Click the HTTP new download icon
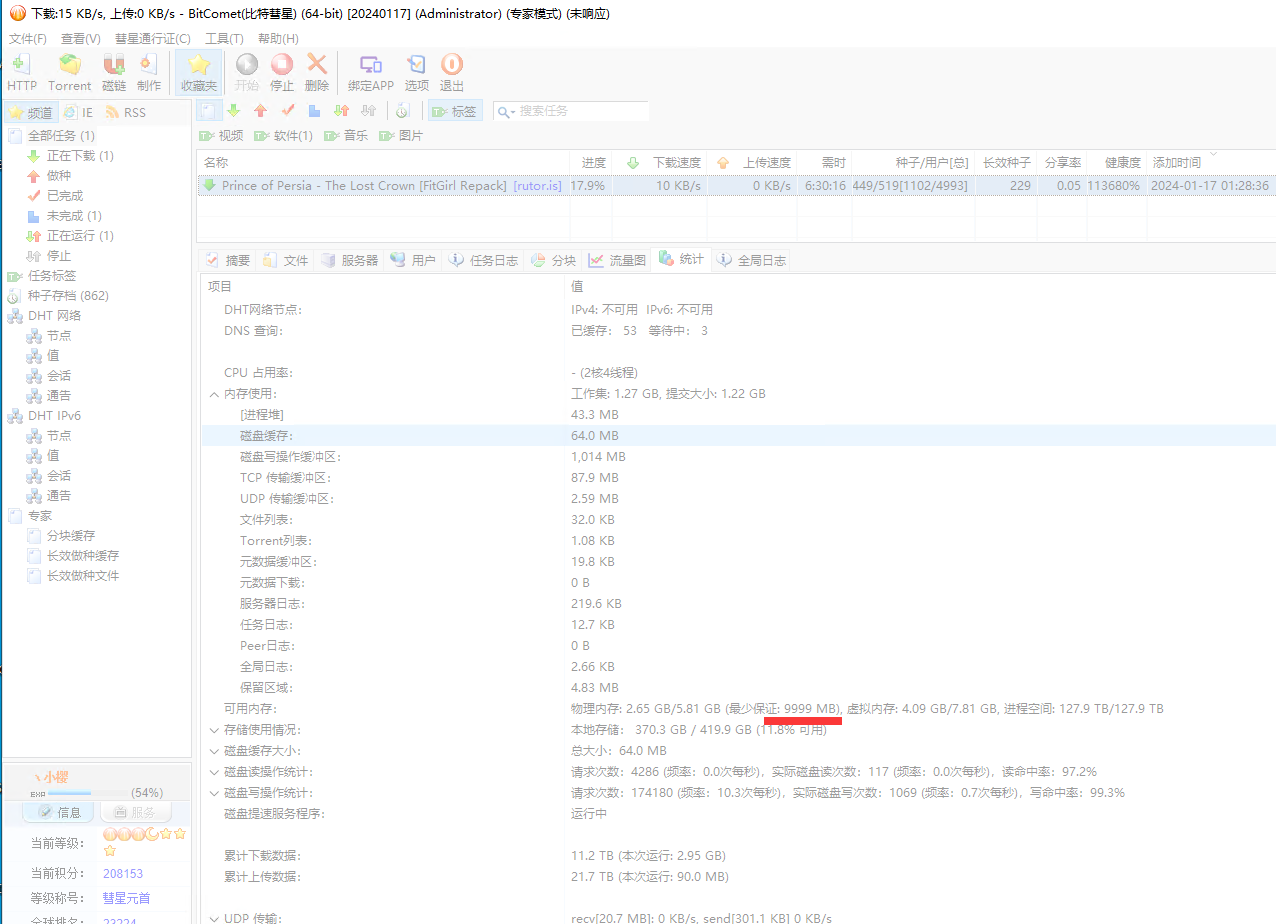The width and height of the screenshot is (1276, 924). coord(21,73)
